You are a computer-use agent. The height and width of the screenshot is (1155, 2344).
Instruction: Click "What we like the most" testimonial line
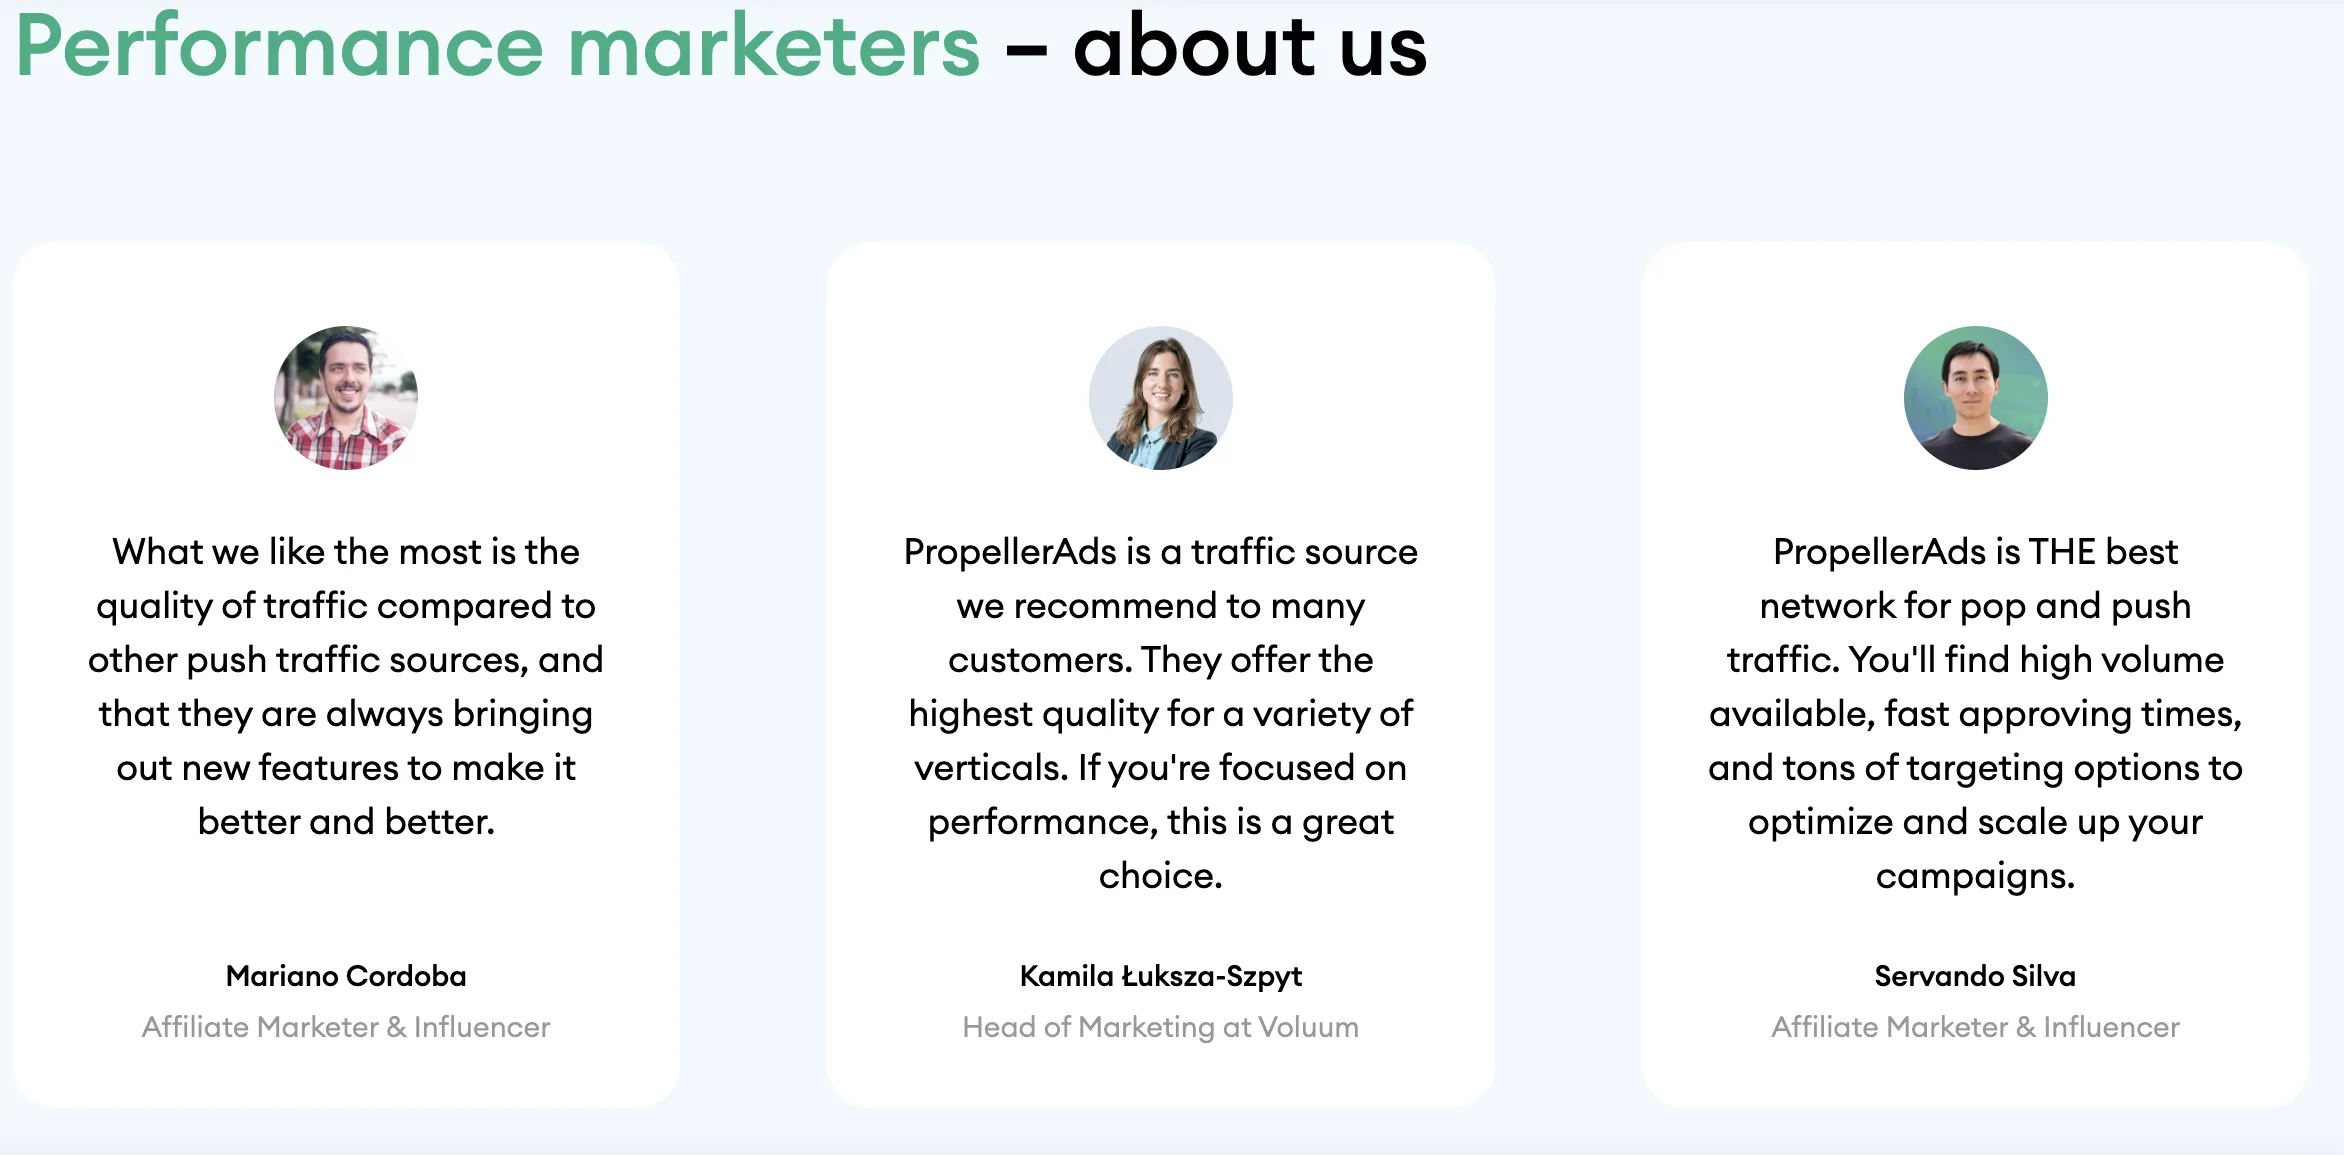click(x=346, y=552)
